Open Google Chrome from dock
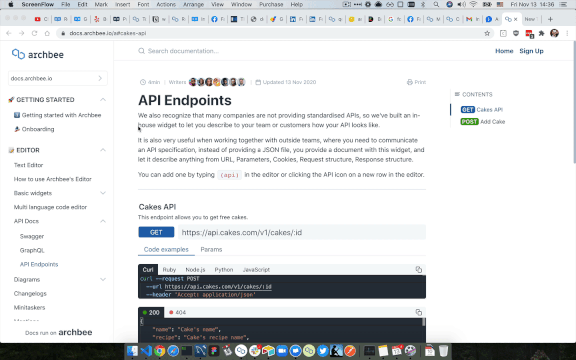Image resolution: width=576 pixels, height=360 pixels. click(159, 351)
